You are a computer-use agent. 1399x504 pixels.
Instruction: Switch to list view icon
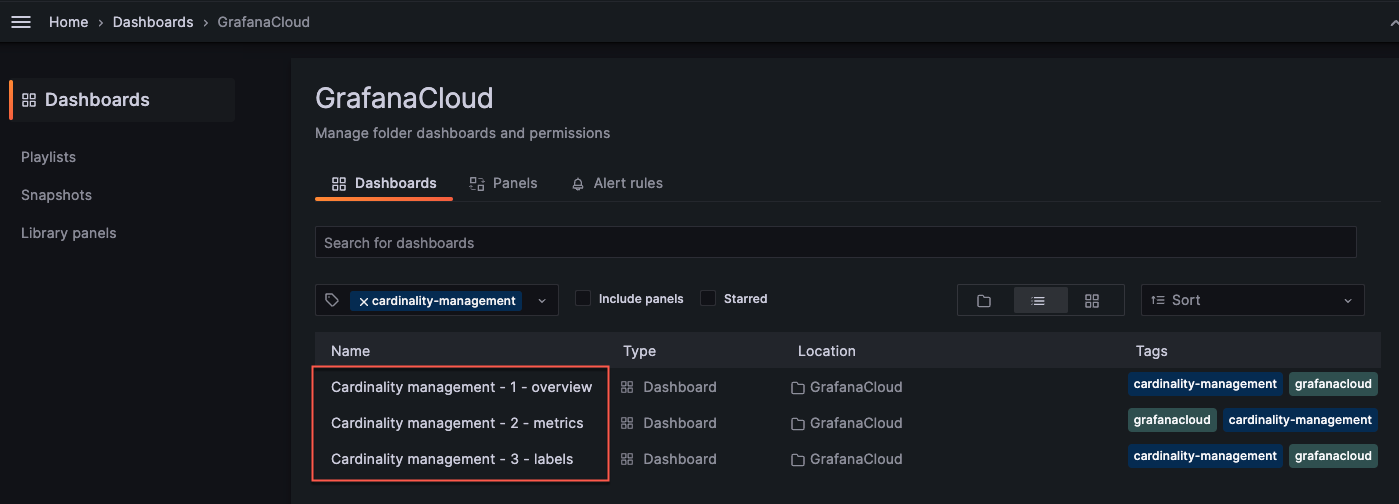[x=1038, y=301]
